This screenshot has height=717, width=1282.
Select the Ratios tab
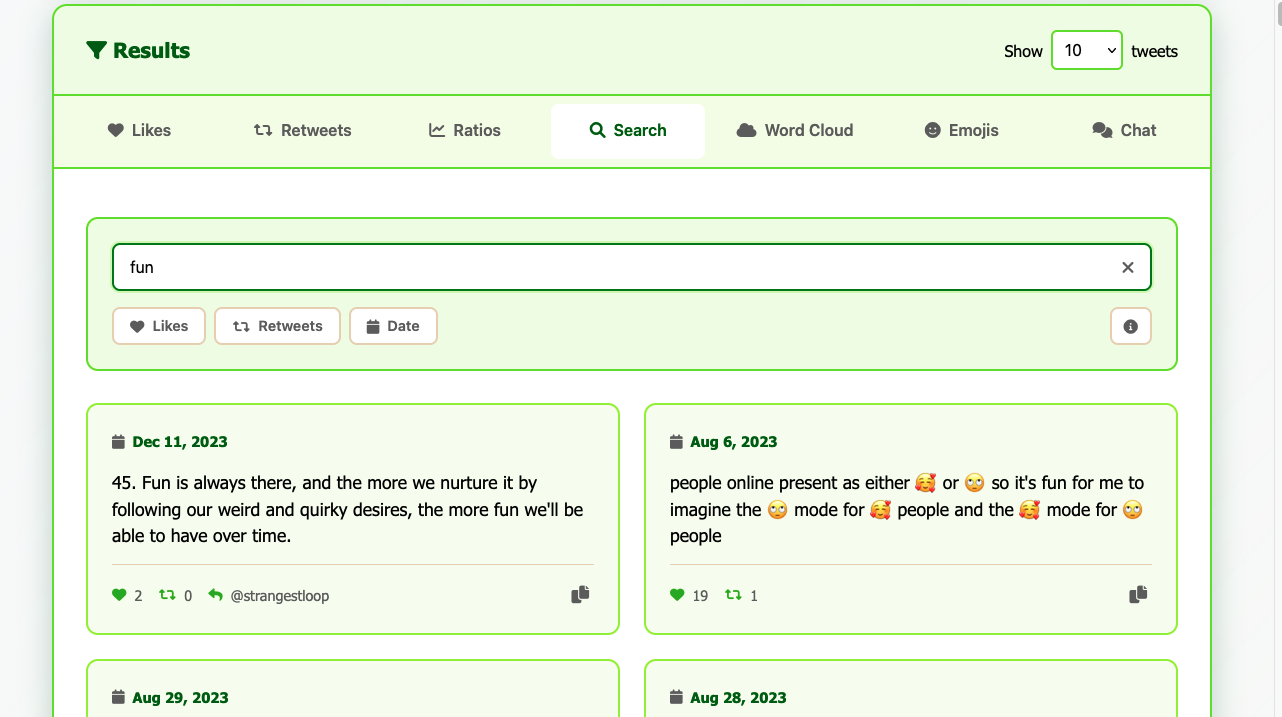[x=465, y=130]
